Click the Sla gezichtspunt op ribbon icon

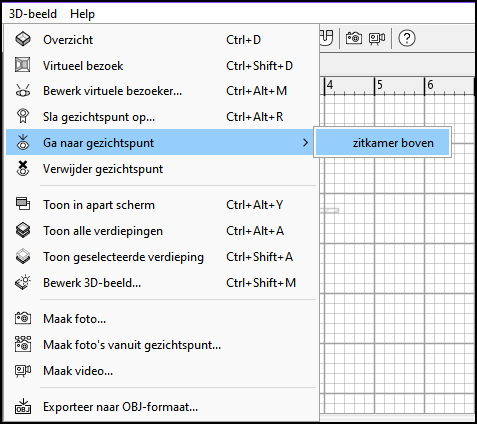(23, 116)
